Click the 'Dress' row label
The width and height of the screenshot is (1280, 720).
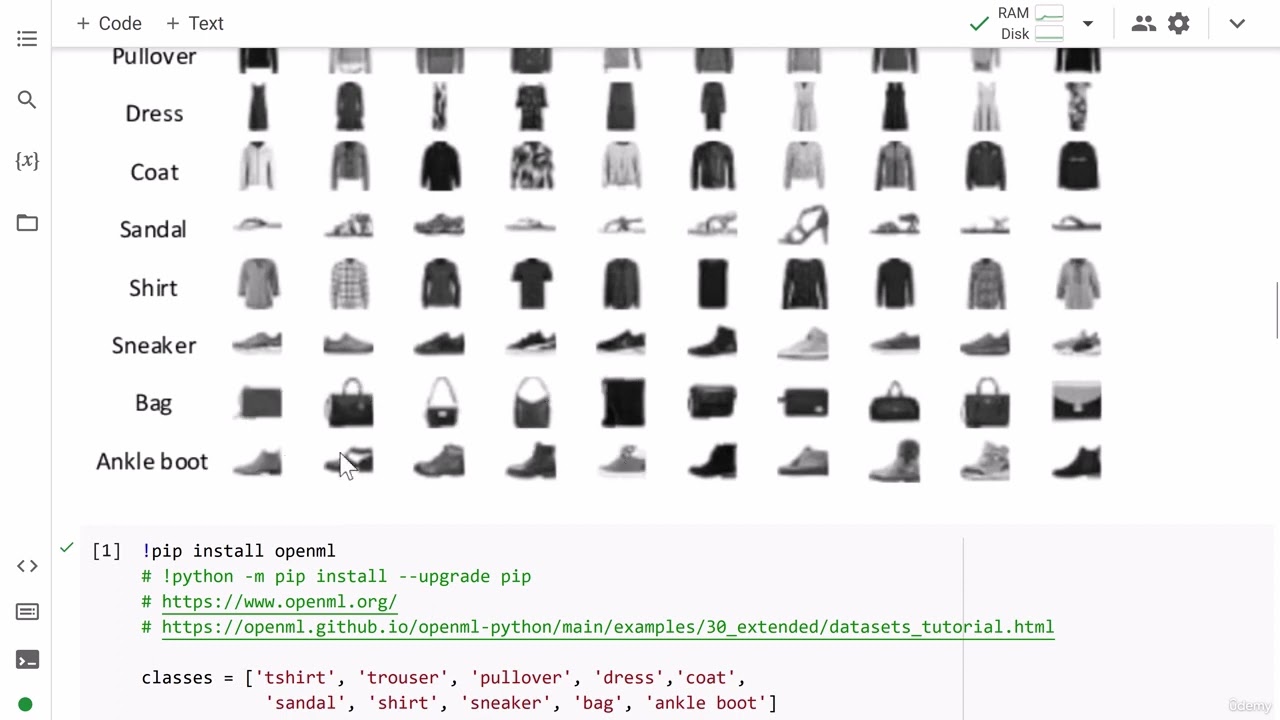154,114
